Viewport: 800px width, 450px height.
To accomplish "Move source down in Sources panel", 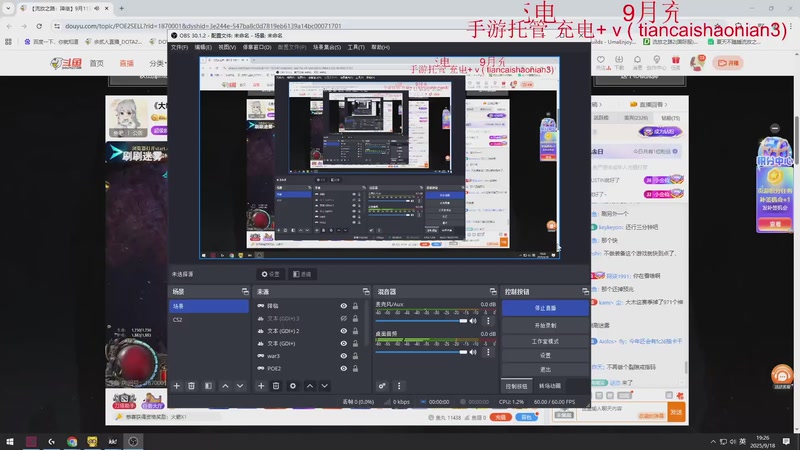I will pos(324,386).
